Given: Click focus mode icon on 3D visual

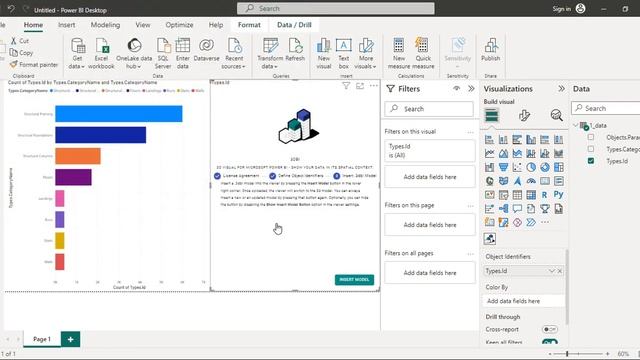Looking at the screenshot, I should [360, 86].
